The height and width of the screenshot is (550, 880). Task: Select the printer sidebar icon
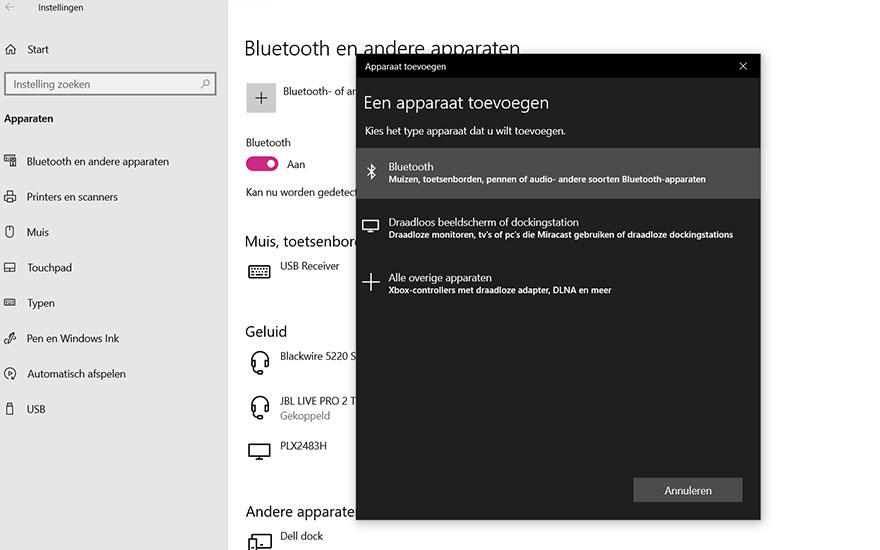point(10,197)
